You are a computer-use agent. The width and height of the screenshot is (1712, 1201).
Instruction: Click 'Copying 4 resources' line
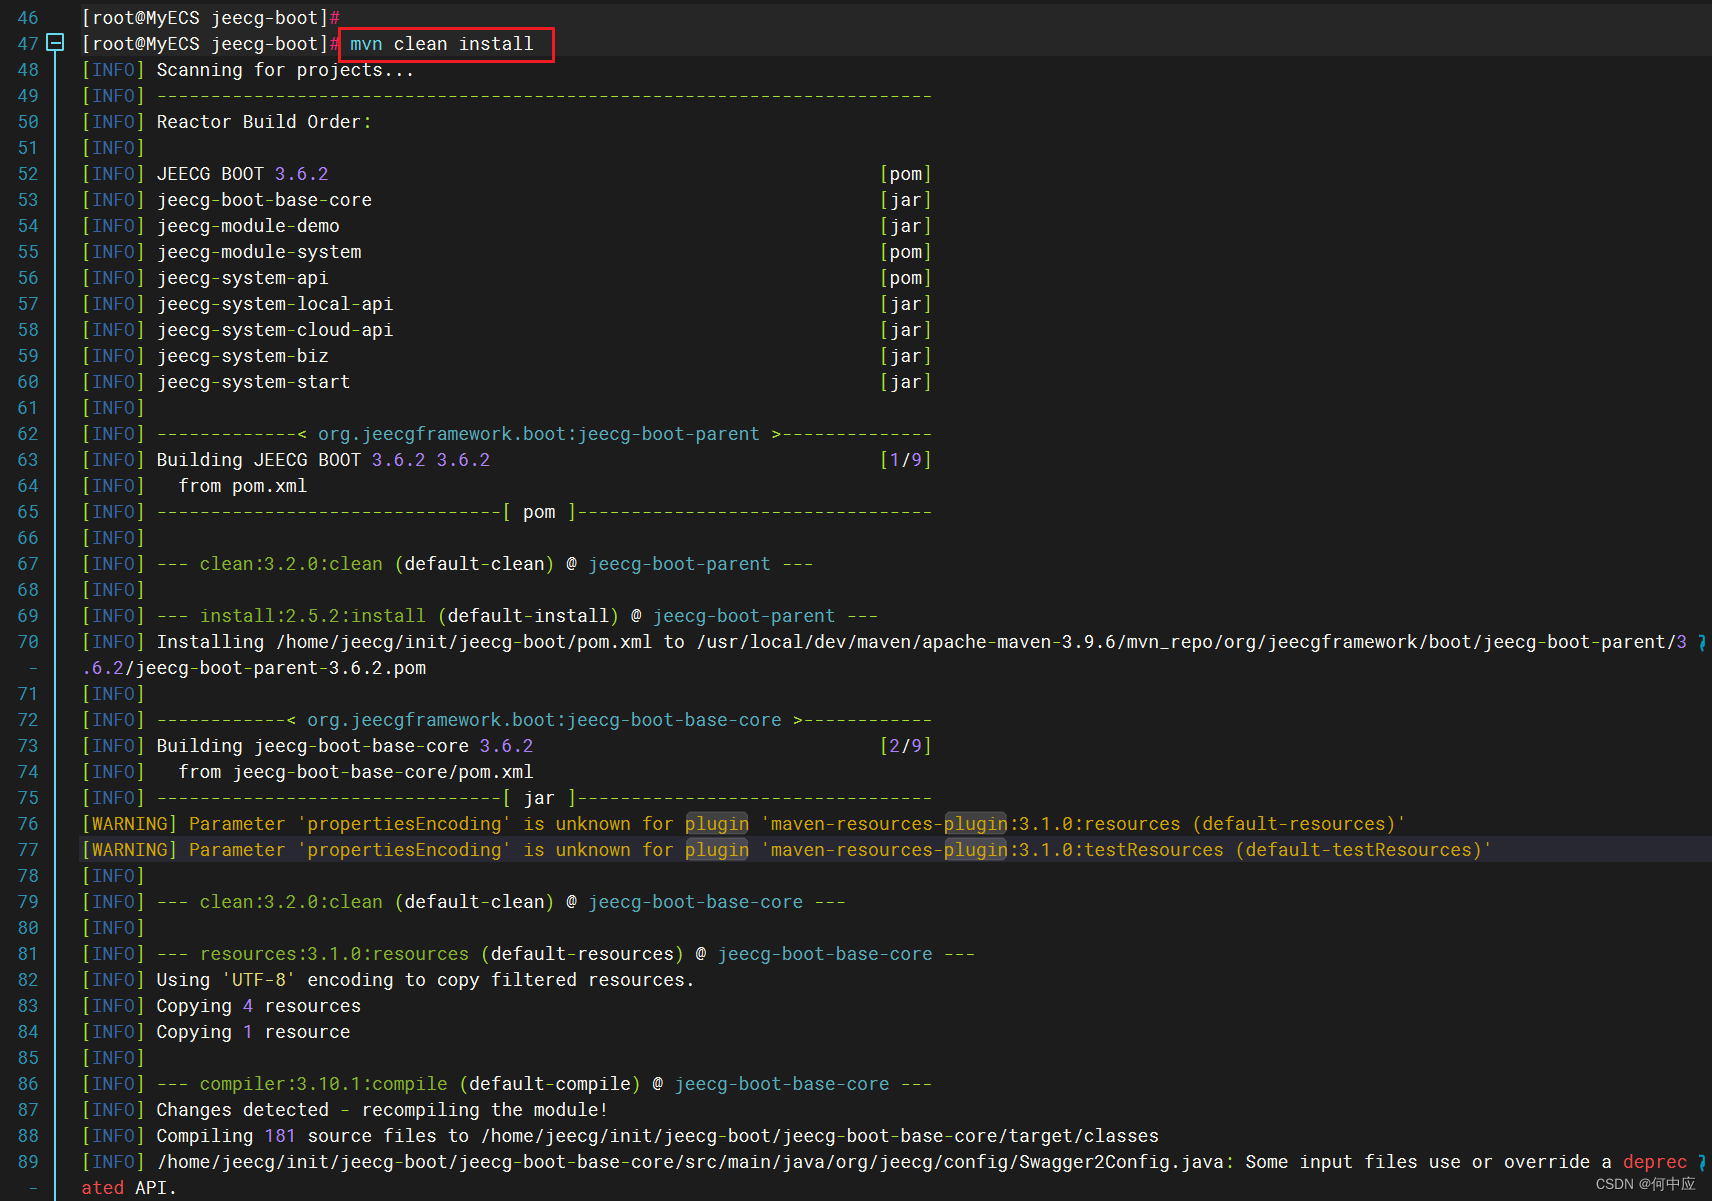[258, 1006]
